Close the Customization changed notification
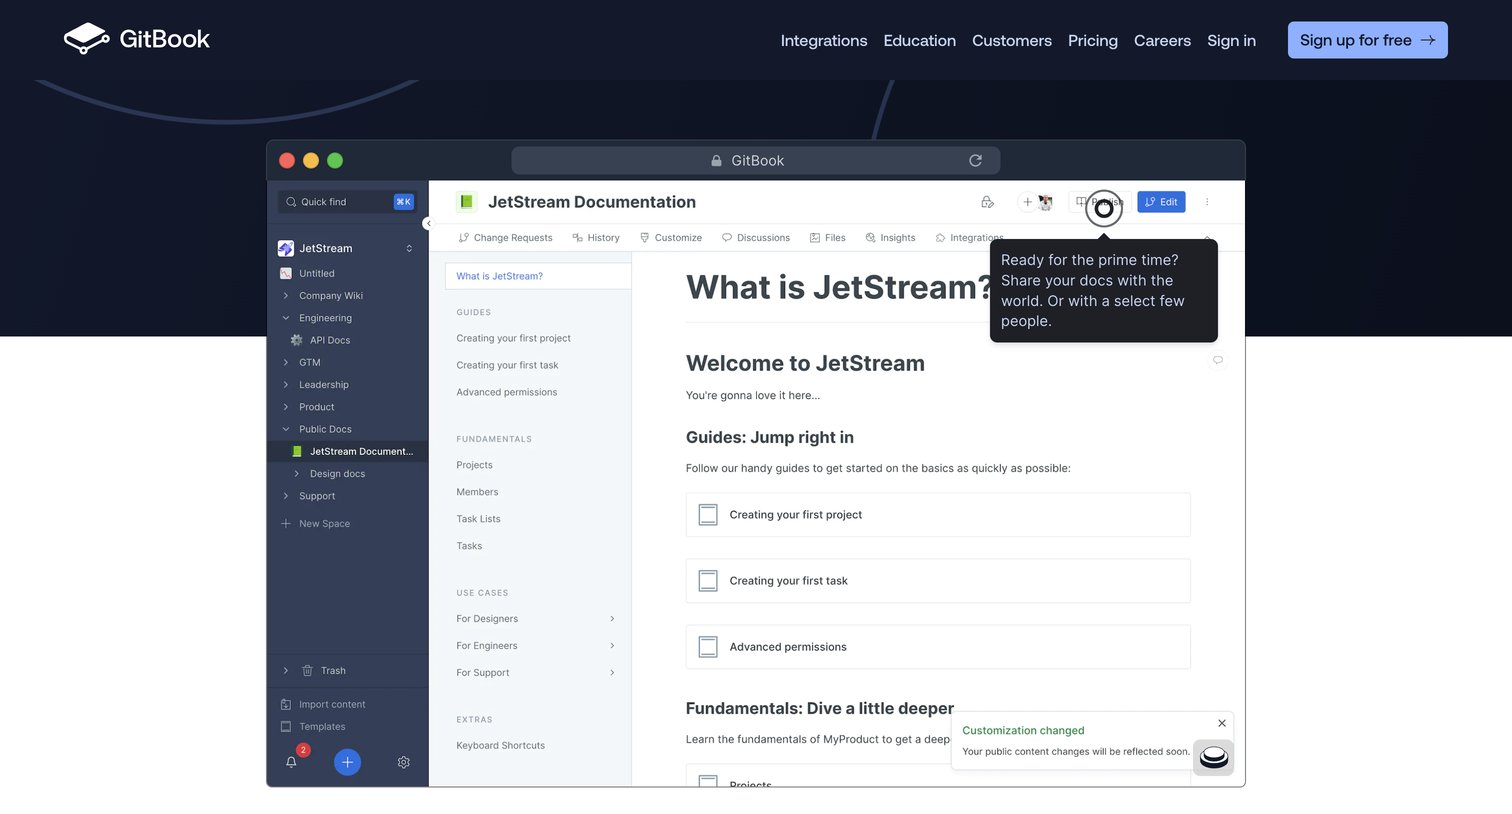 click(x=1222, y=723)
